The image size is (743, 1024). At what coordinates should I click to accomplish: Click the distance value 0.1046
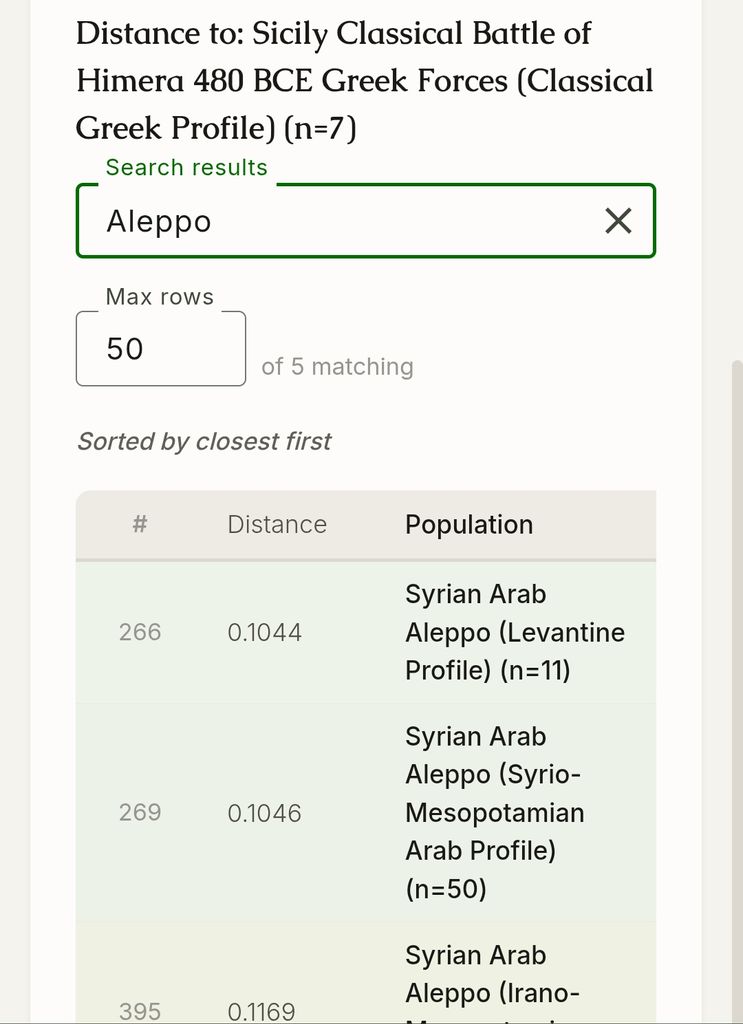pyautogui.click(x=264, y=813)
